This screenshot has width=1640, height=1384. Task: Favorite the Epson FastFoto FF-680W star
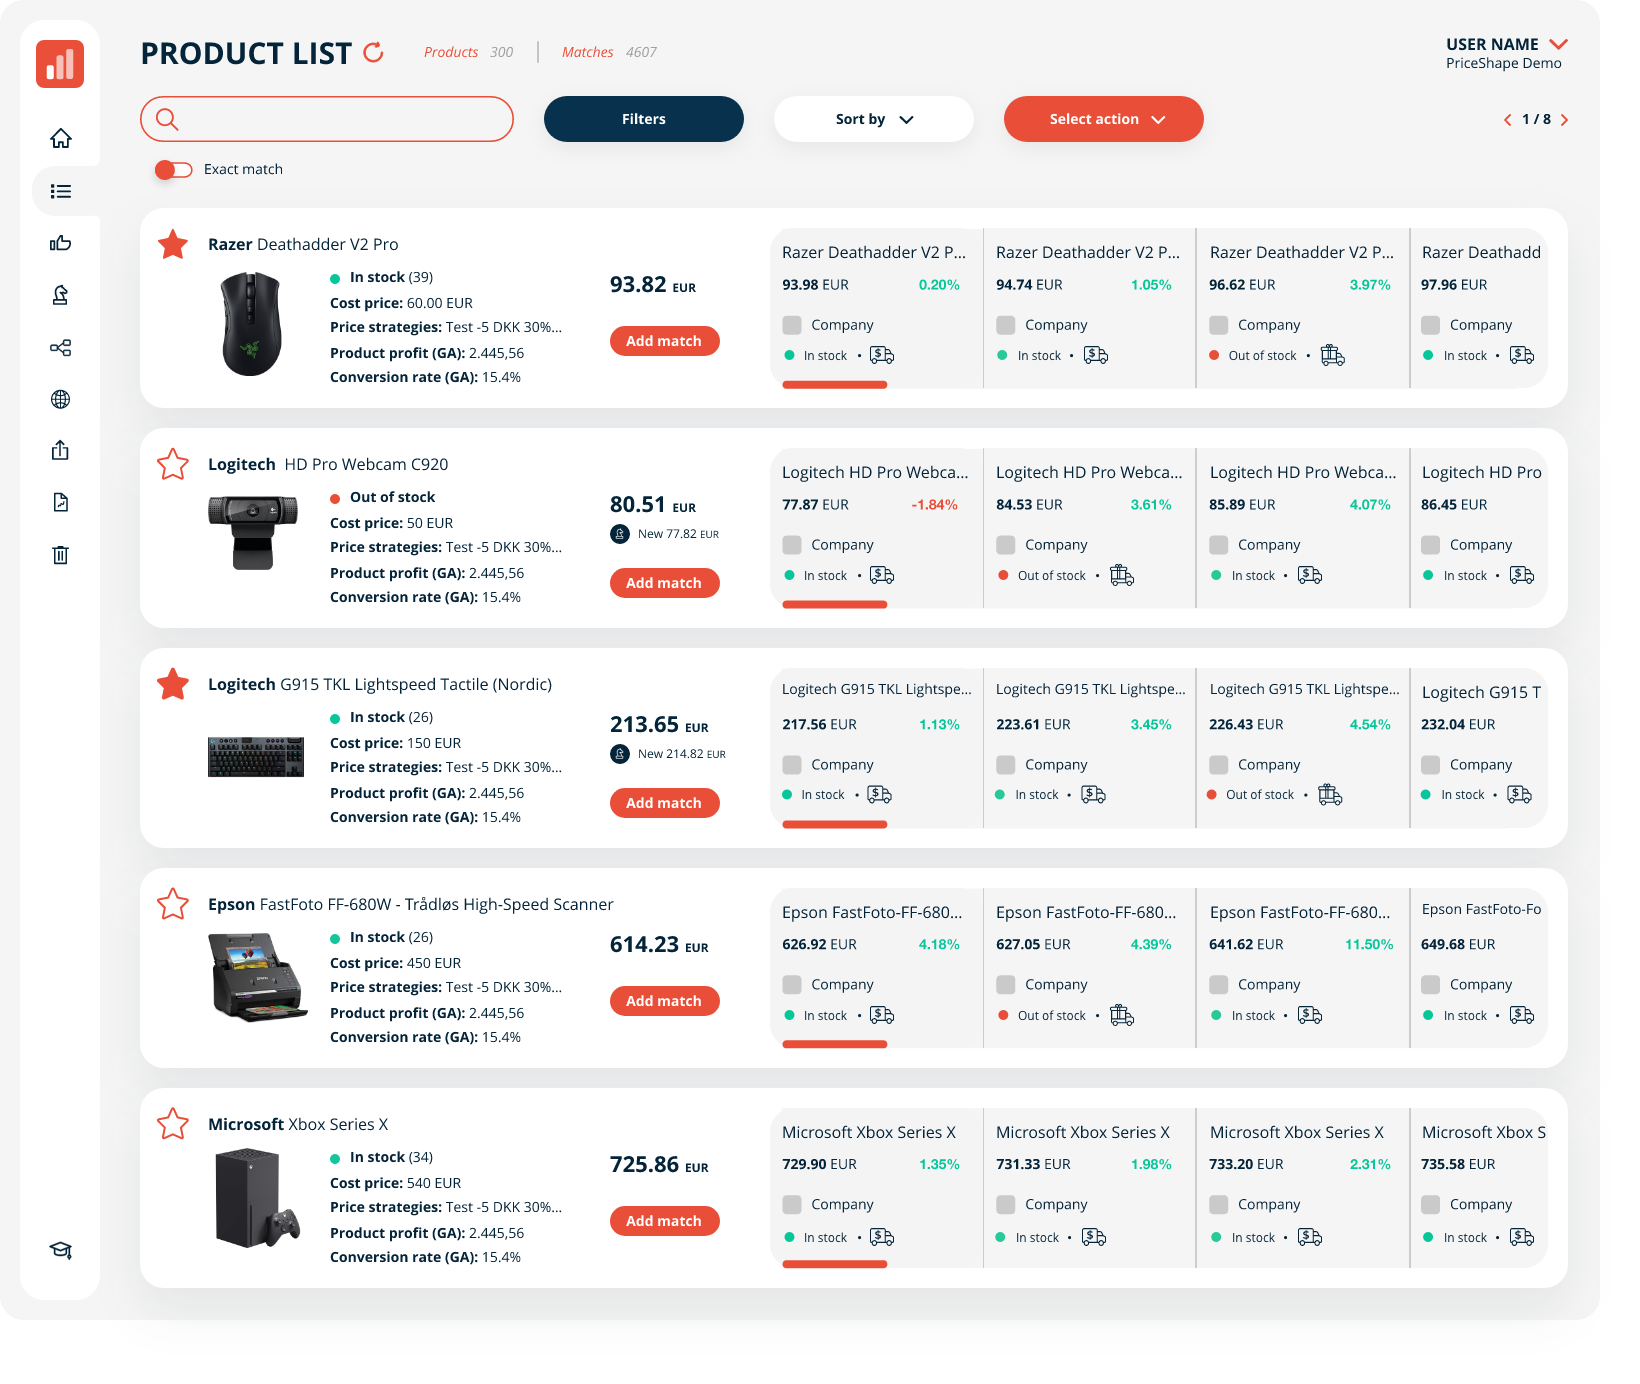[173, 904]
